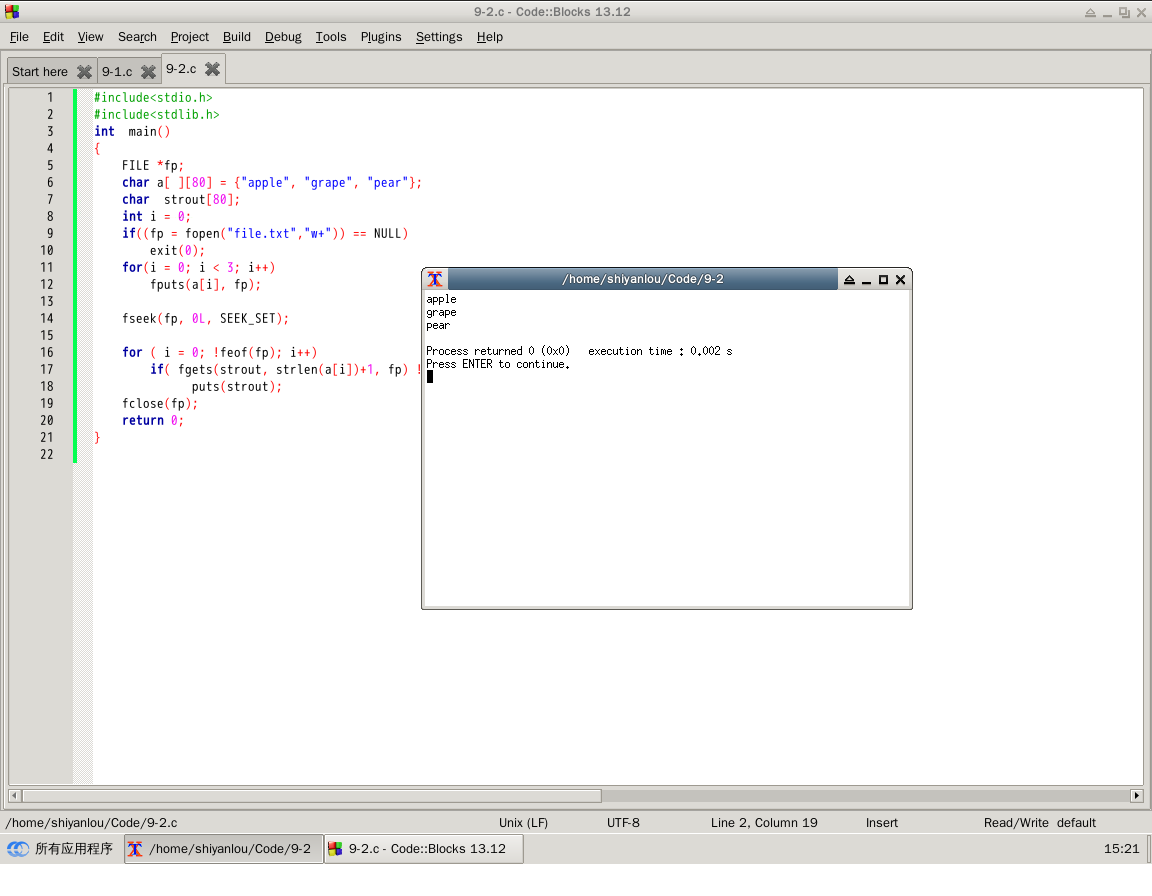The width and height of the screenshot is (1152, 896).
Task: Click the terminal window's X menu icon
Action: (x=435, y=279)
